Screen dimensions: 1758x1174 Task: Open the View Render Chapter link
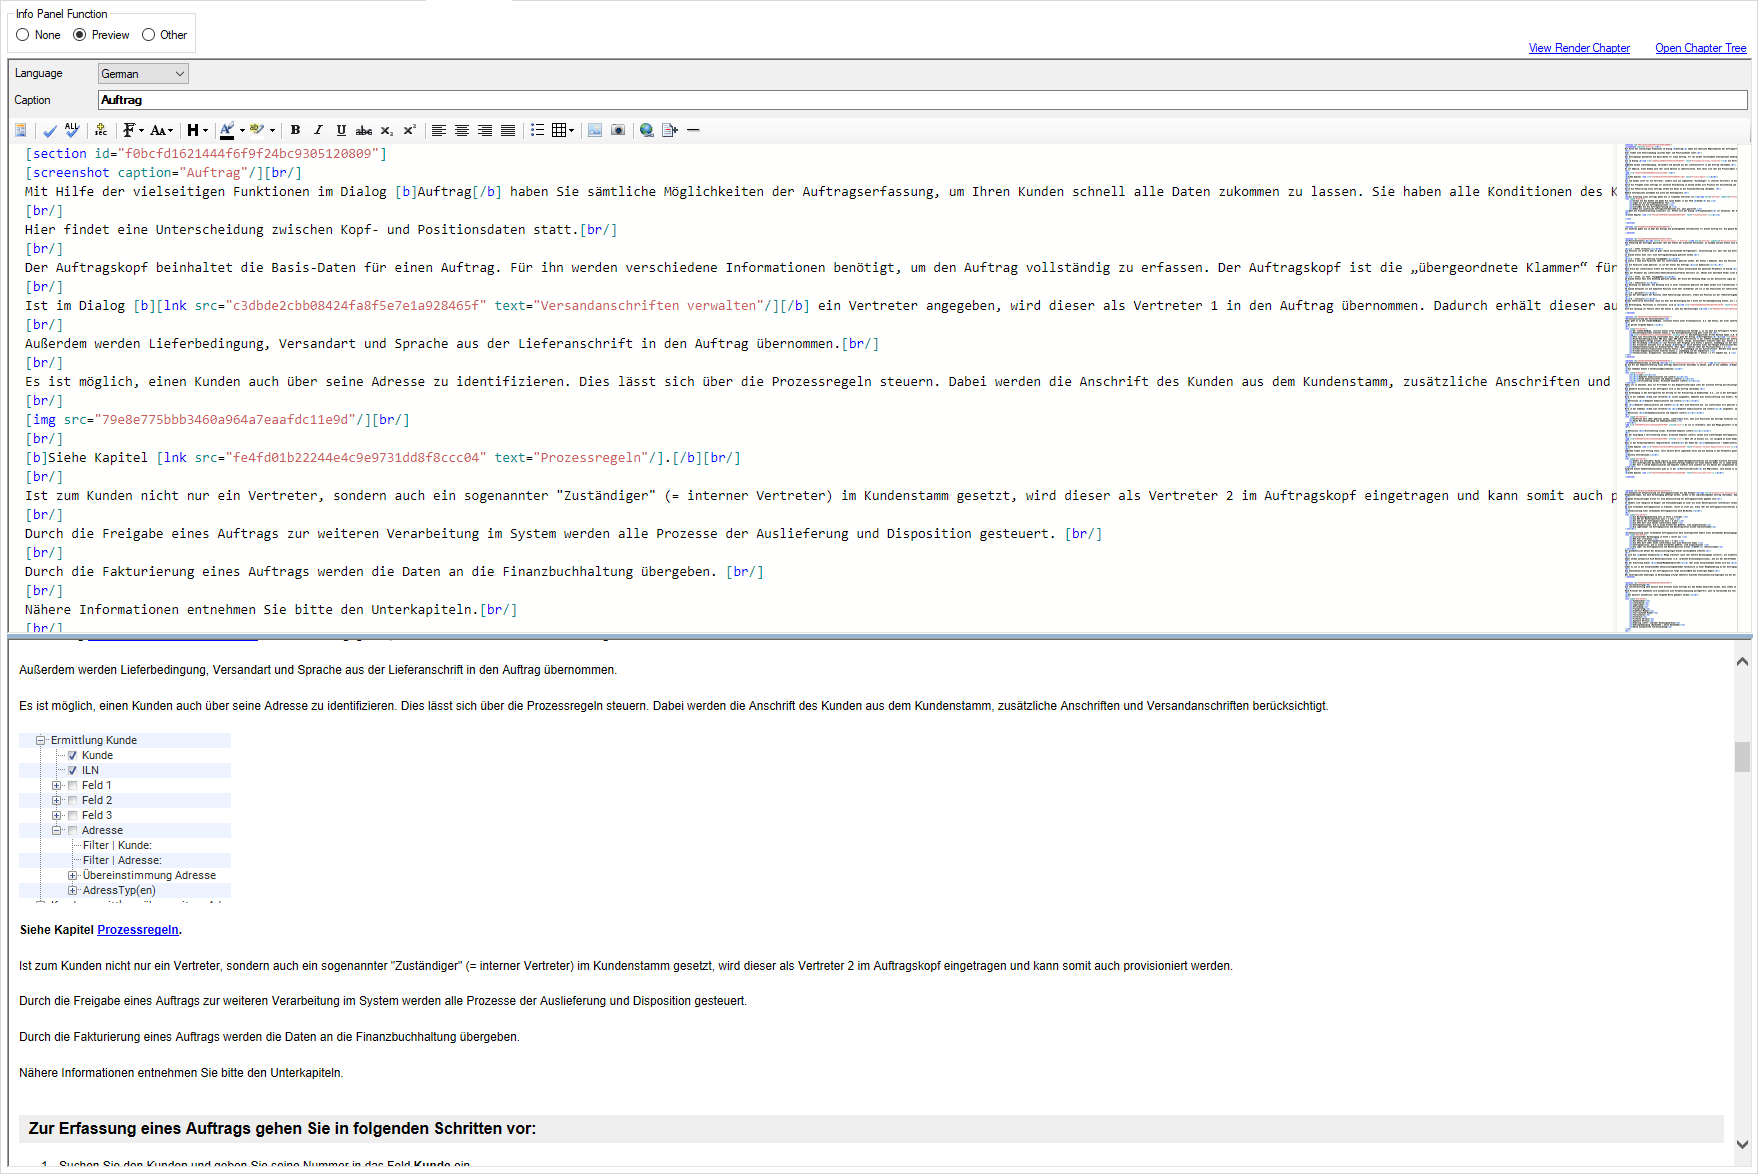coord(1579,48)
